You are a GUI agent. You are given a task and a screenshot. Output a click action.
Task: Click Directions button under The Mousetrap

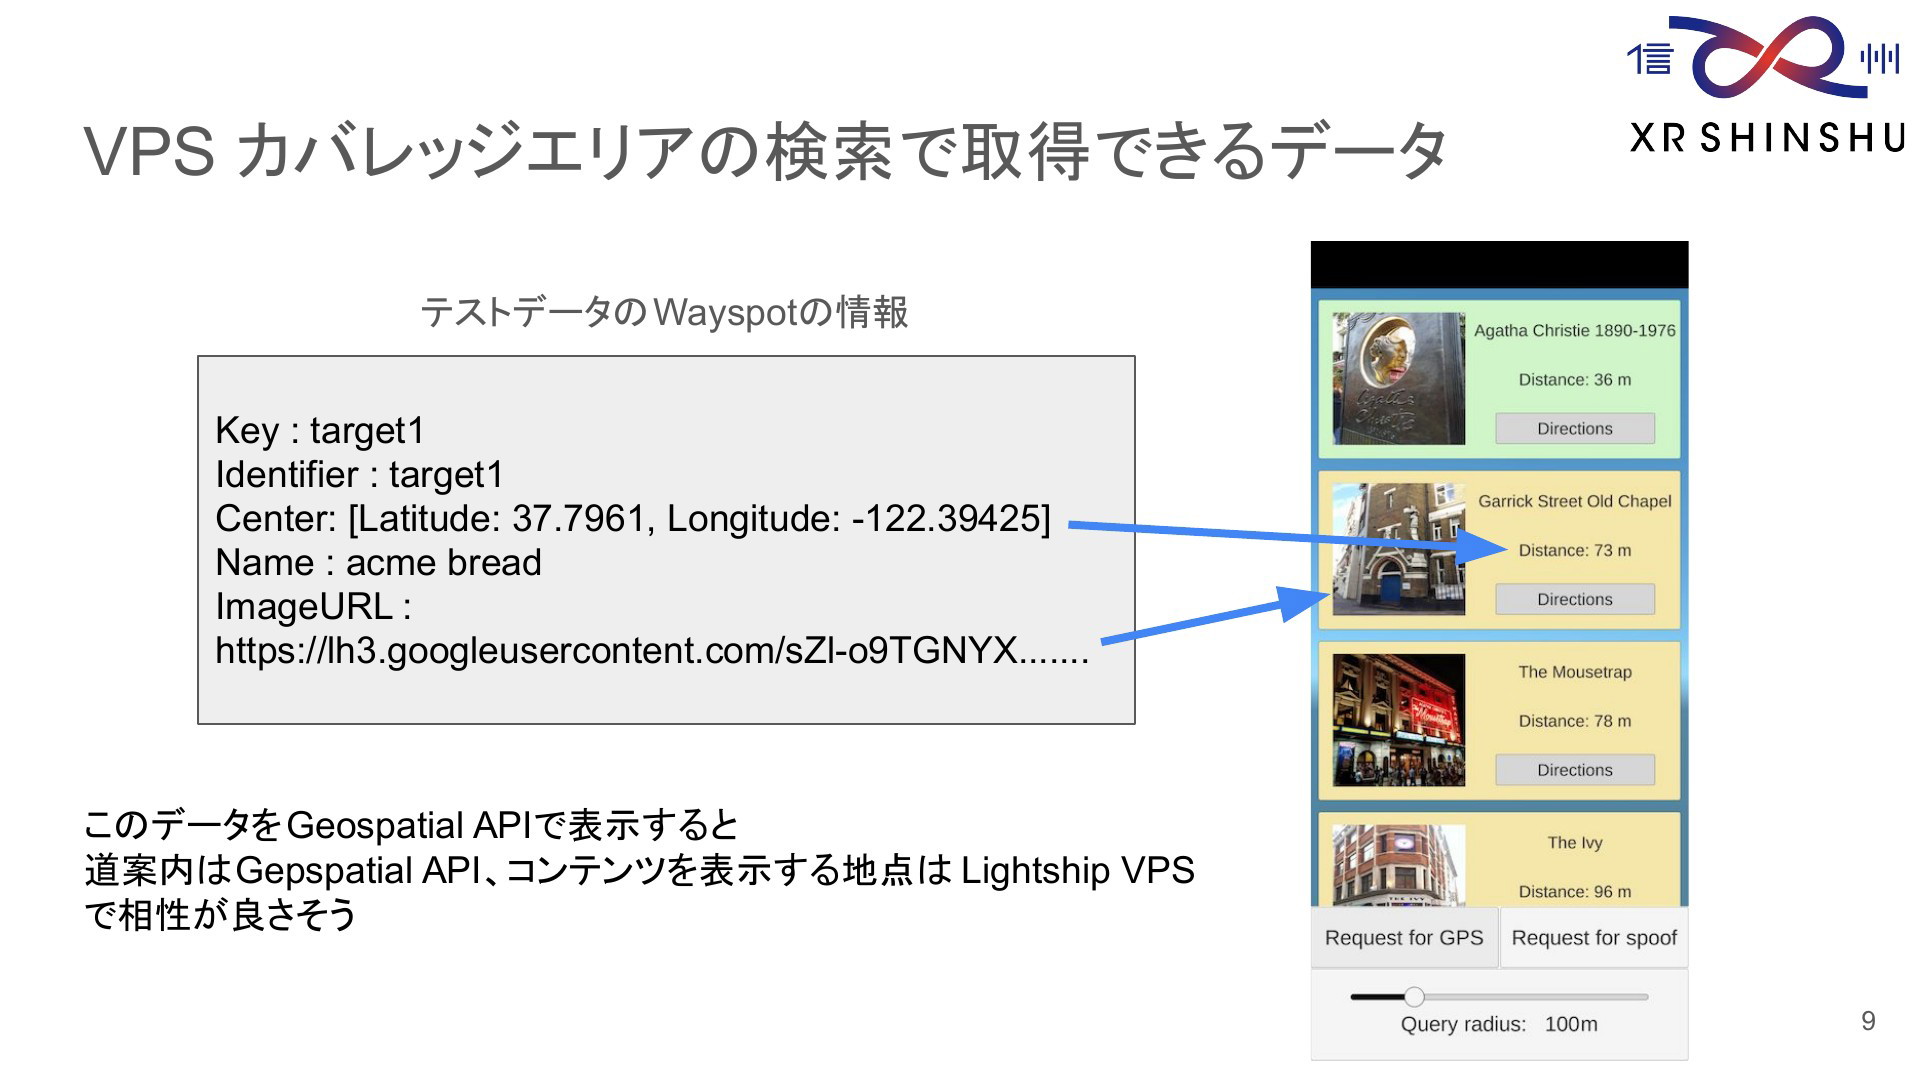[x=1575, y=770]
